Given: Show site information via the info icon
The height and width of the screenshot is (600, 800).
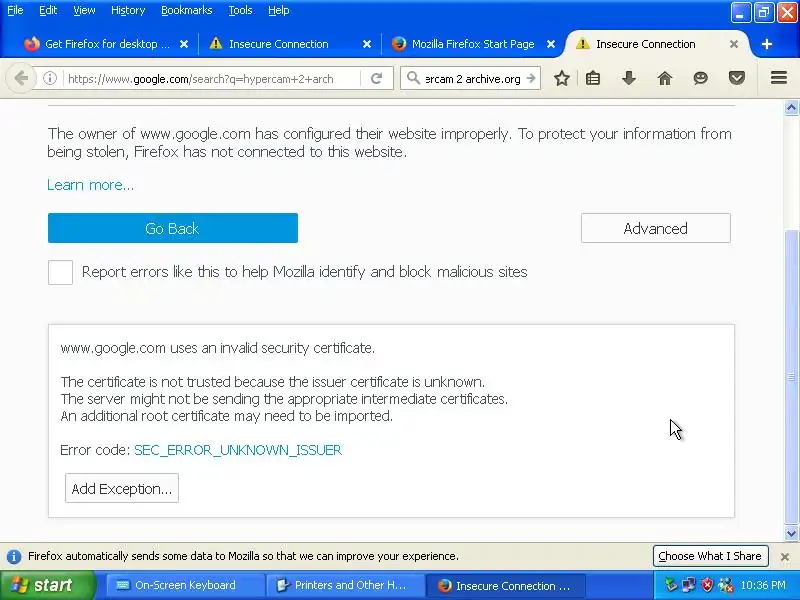Looking at the screenshot, I should coord(49,79).
